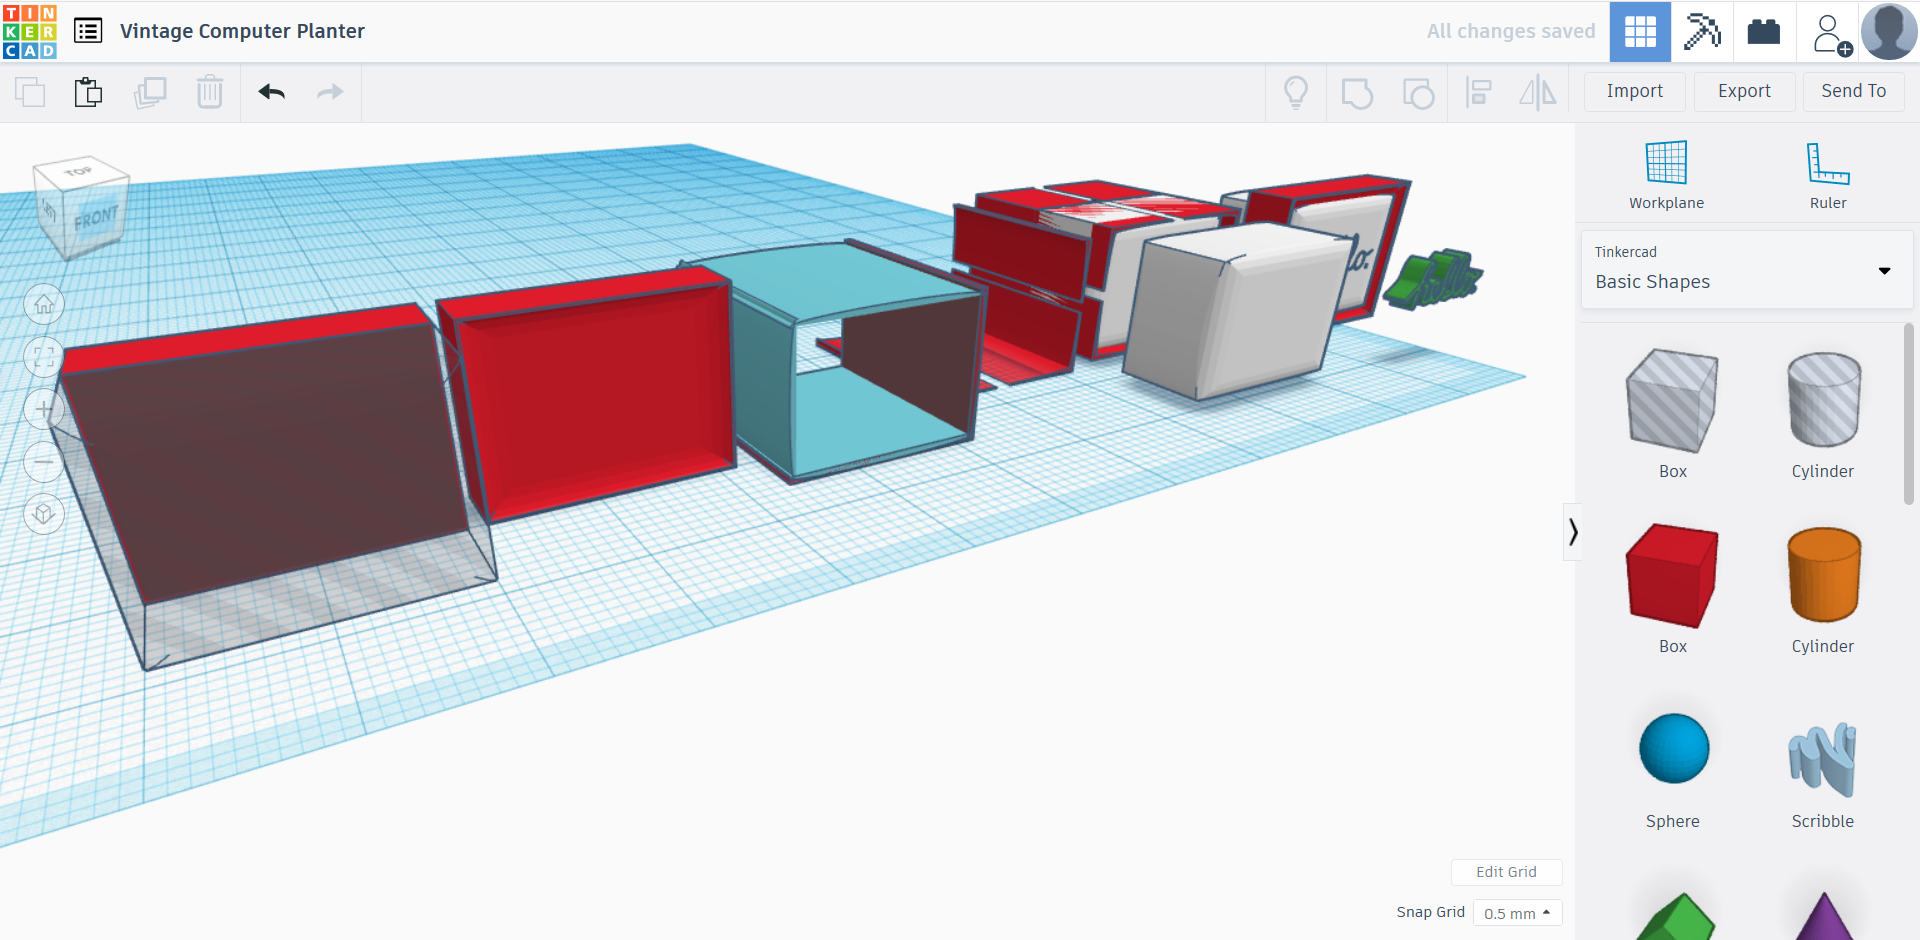The width and height of the screenshot is (1920, 940).
Task: Select the Workplane tool
Action: pyautogui.click(x=1666, y=175)
